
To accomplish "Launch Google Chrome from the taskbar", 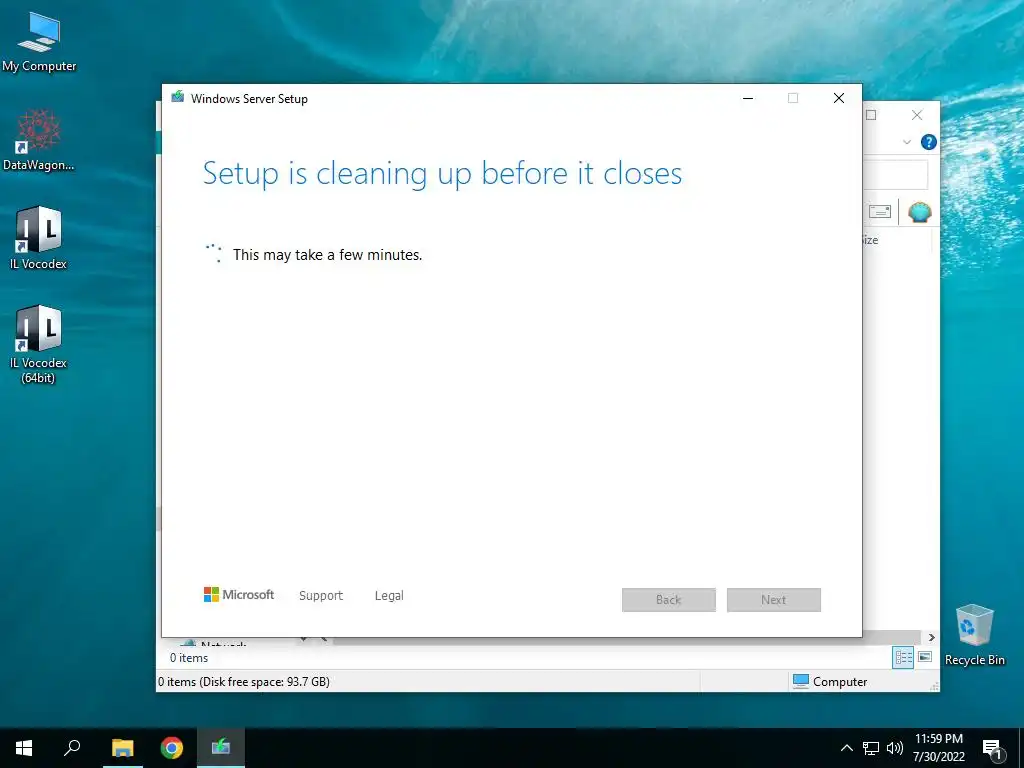I will click(172, 748).
